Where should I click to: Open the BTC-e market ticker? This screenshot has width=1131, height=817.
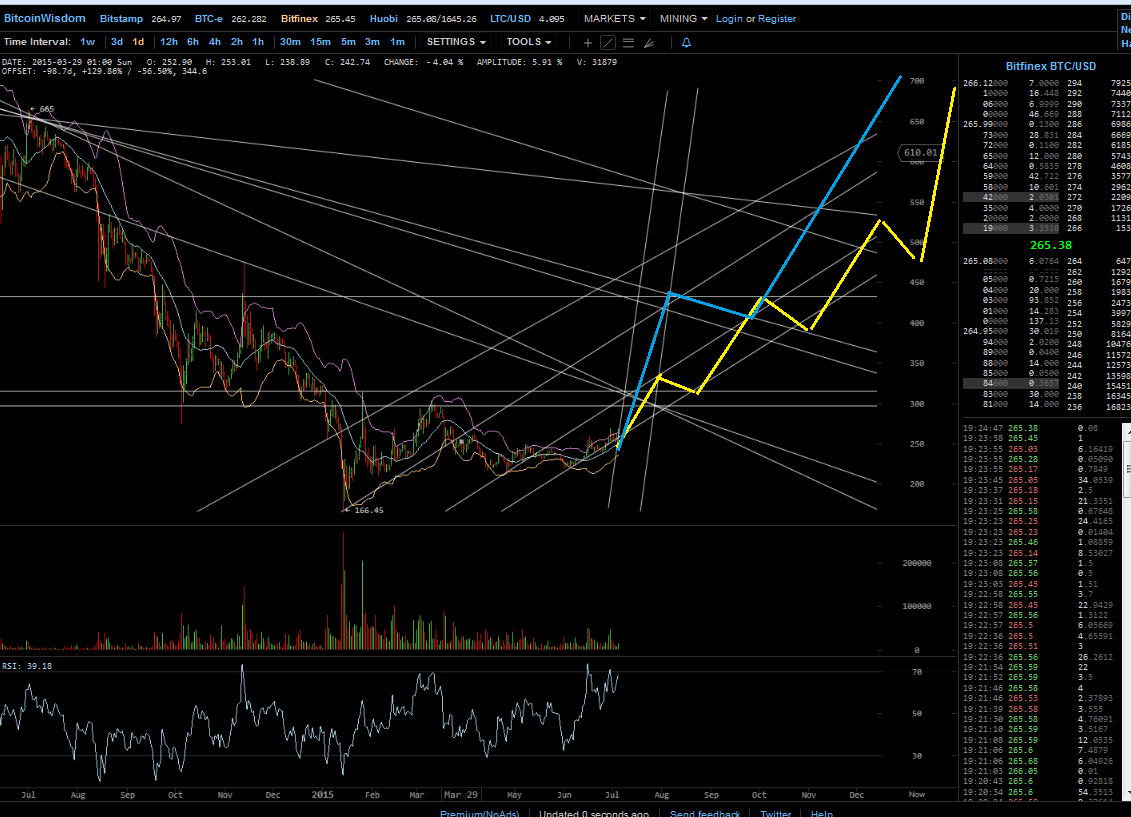pyautogui.click(x=230, y=19)
